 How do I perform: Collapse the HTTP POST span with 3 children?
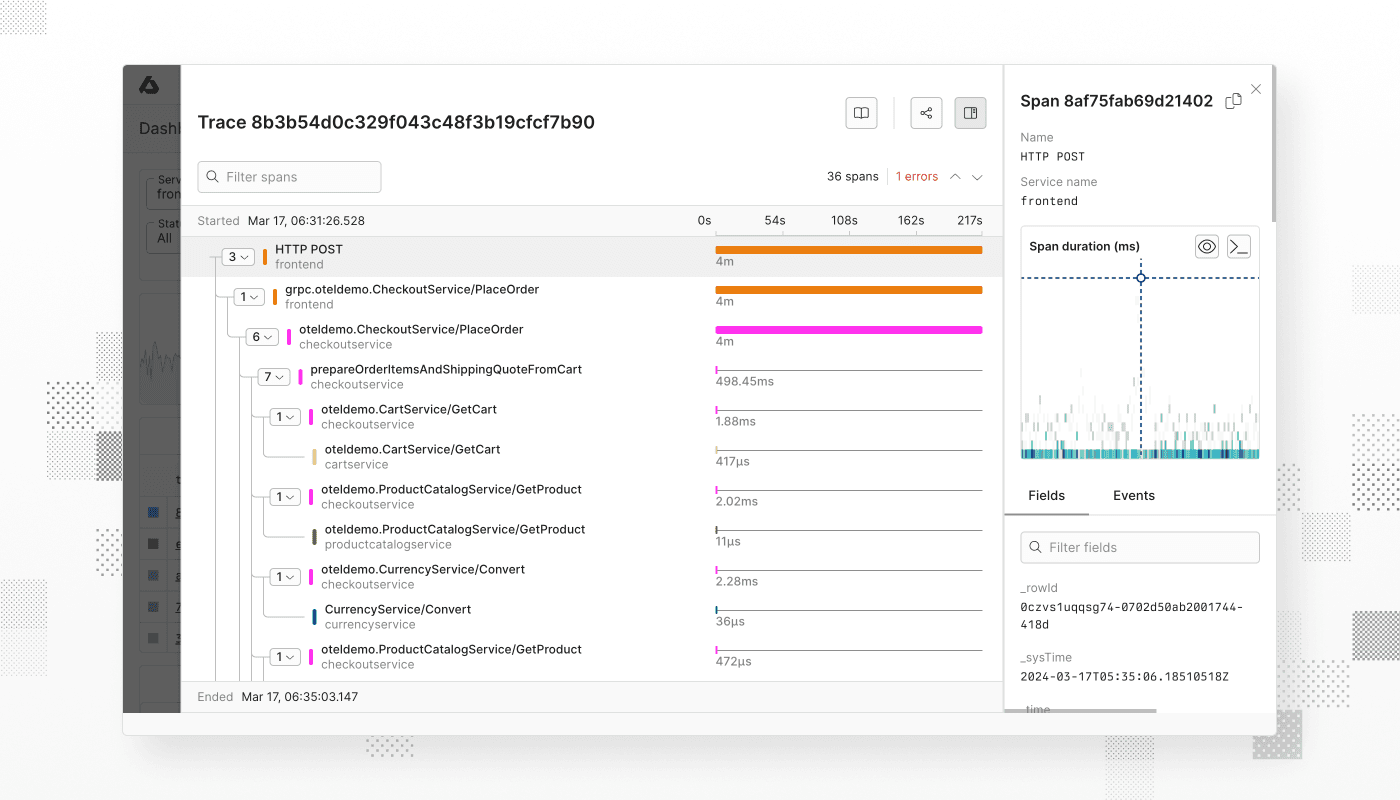(x=238, y=257)
